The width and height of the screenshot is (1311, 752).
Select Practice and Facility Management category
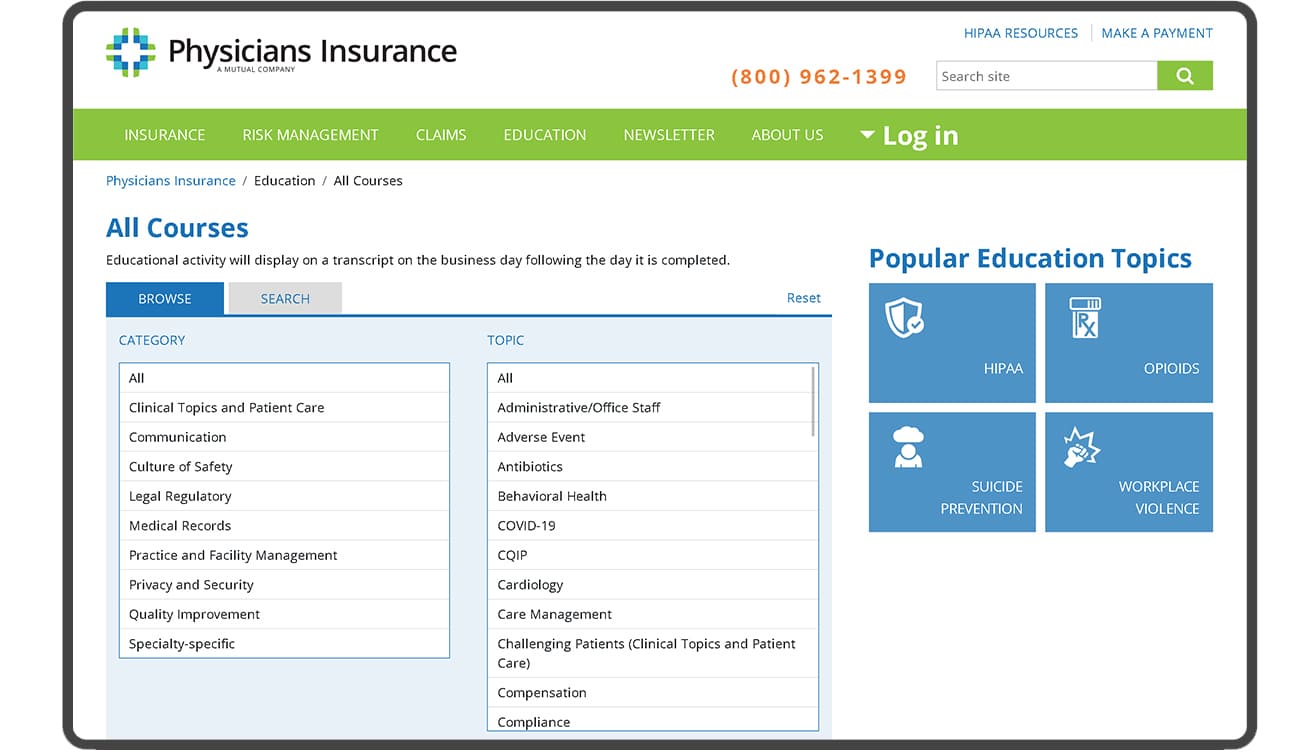[284, 555]
